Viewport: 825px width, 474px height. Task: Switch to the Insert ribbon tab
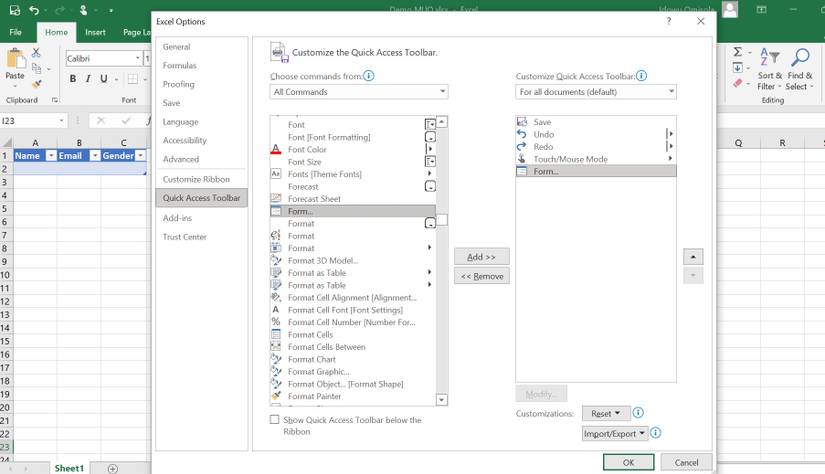(95, 32)
